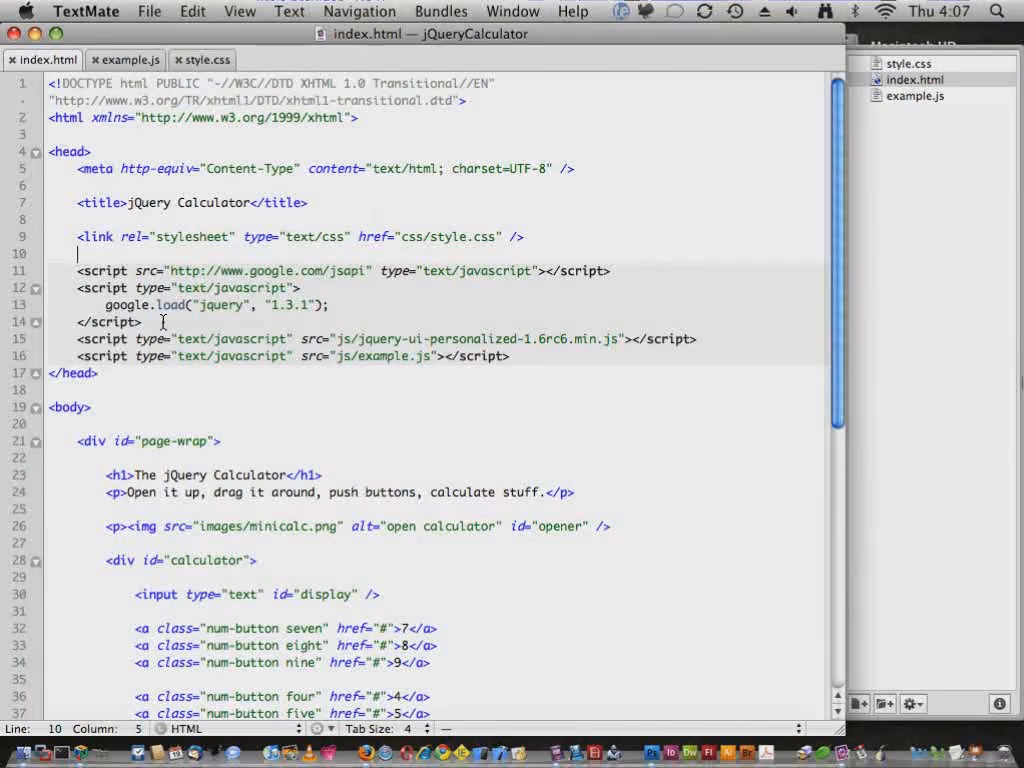Click the info button in project drawer

point(999,704)
